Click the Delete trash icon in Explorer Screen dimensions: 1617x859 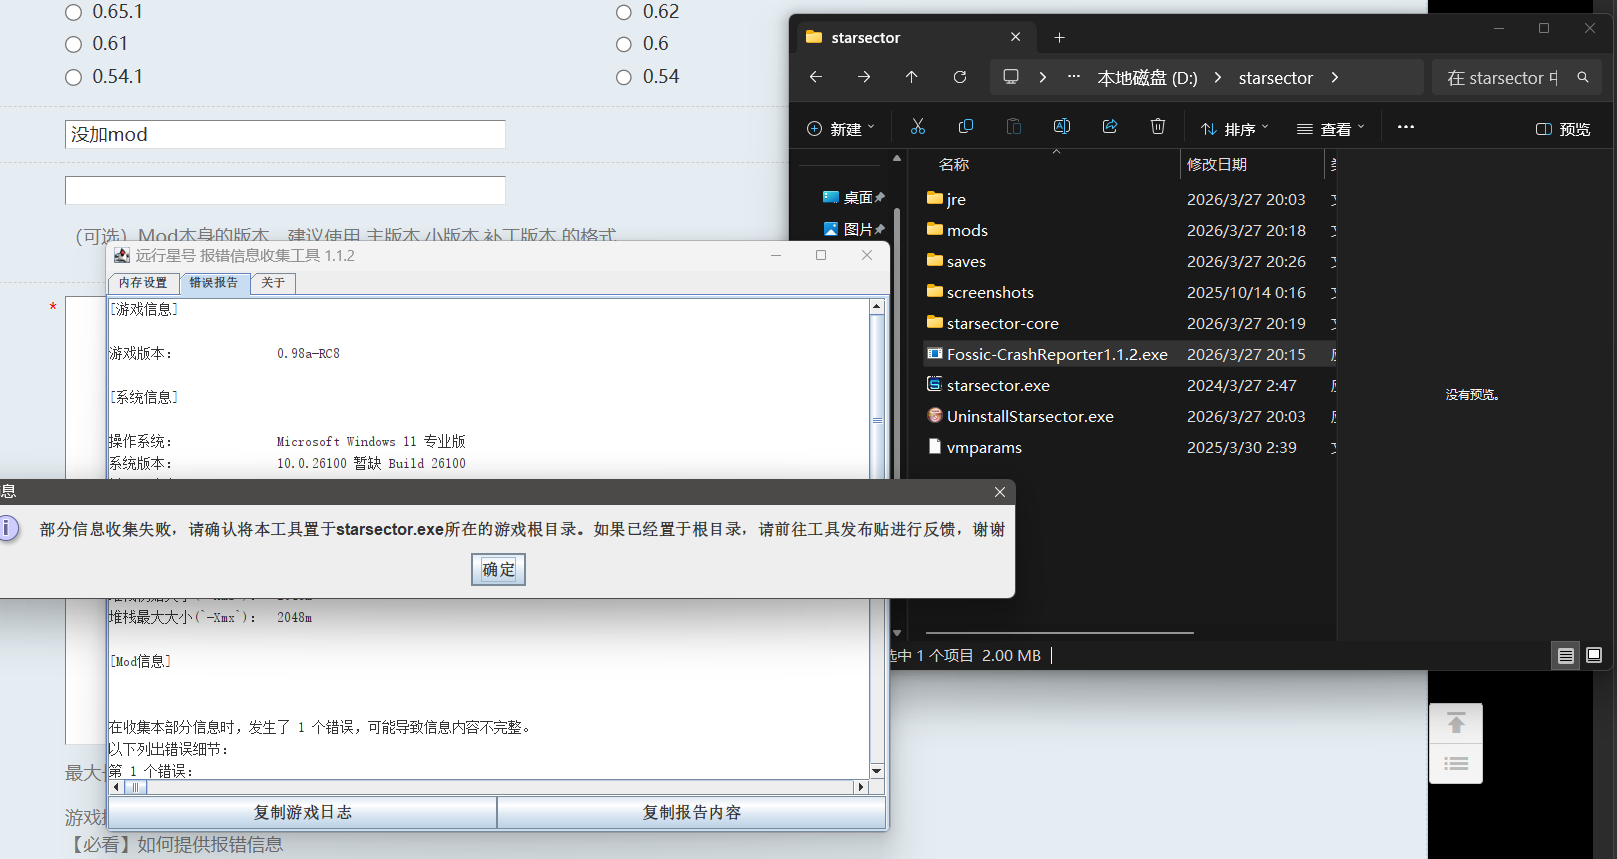click(1158, 127)
